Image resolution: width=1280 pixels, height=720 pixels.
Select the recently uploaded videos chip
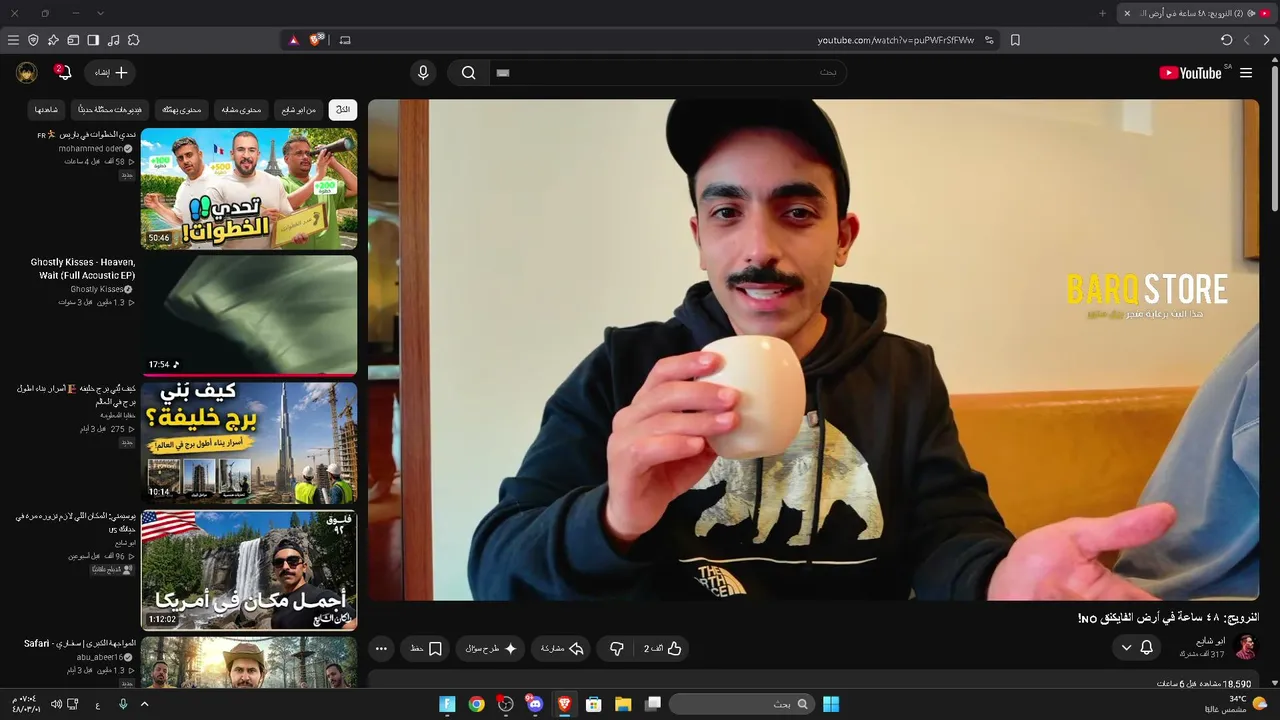tap(110, 109)
